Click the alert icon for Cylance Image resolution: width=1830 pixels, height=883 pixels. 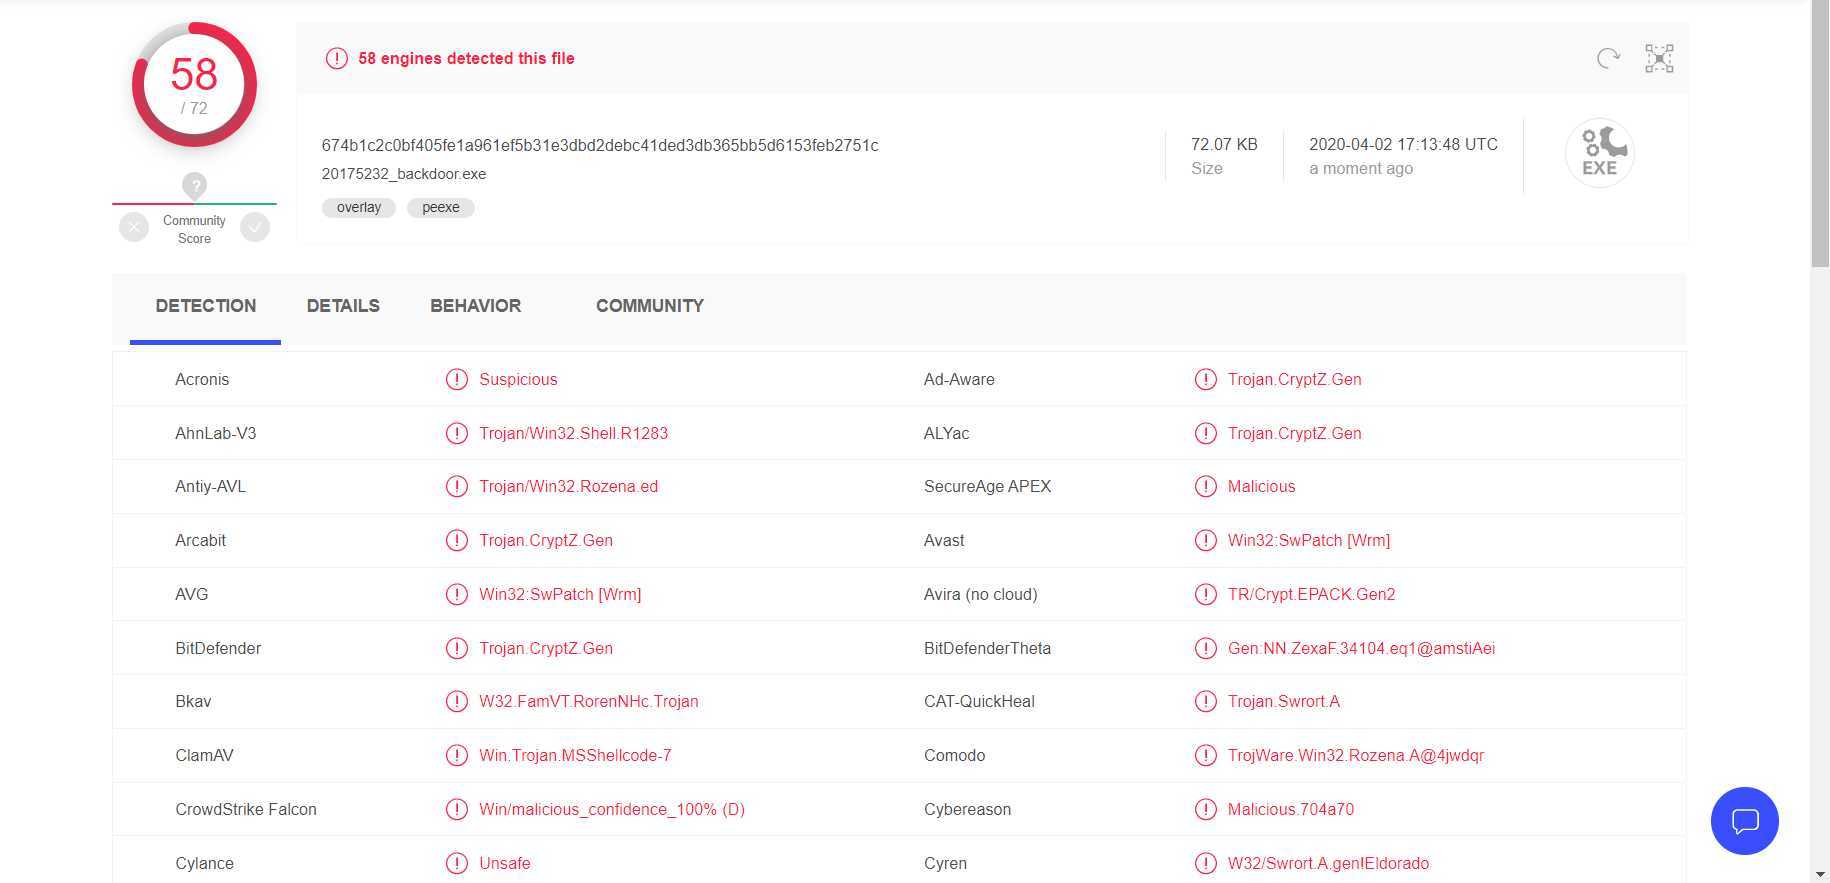tap(456, 863)
